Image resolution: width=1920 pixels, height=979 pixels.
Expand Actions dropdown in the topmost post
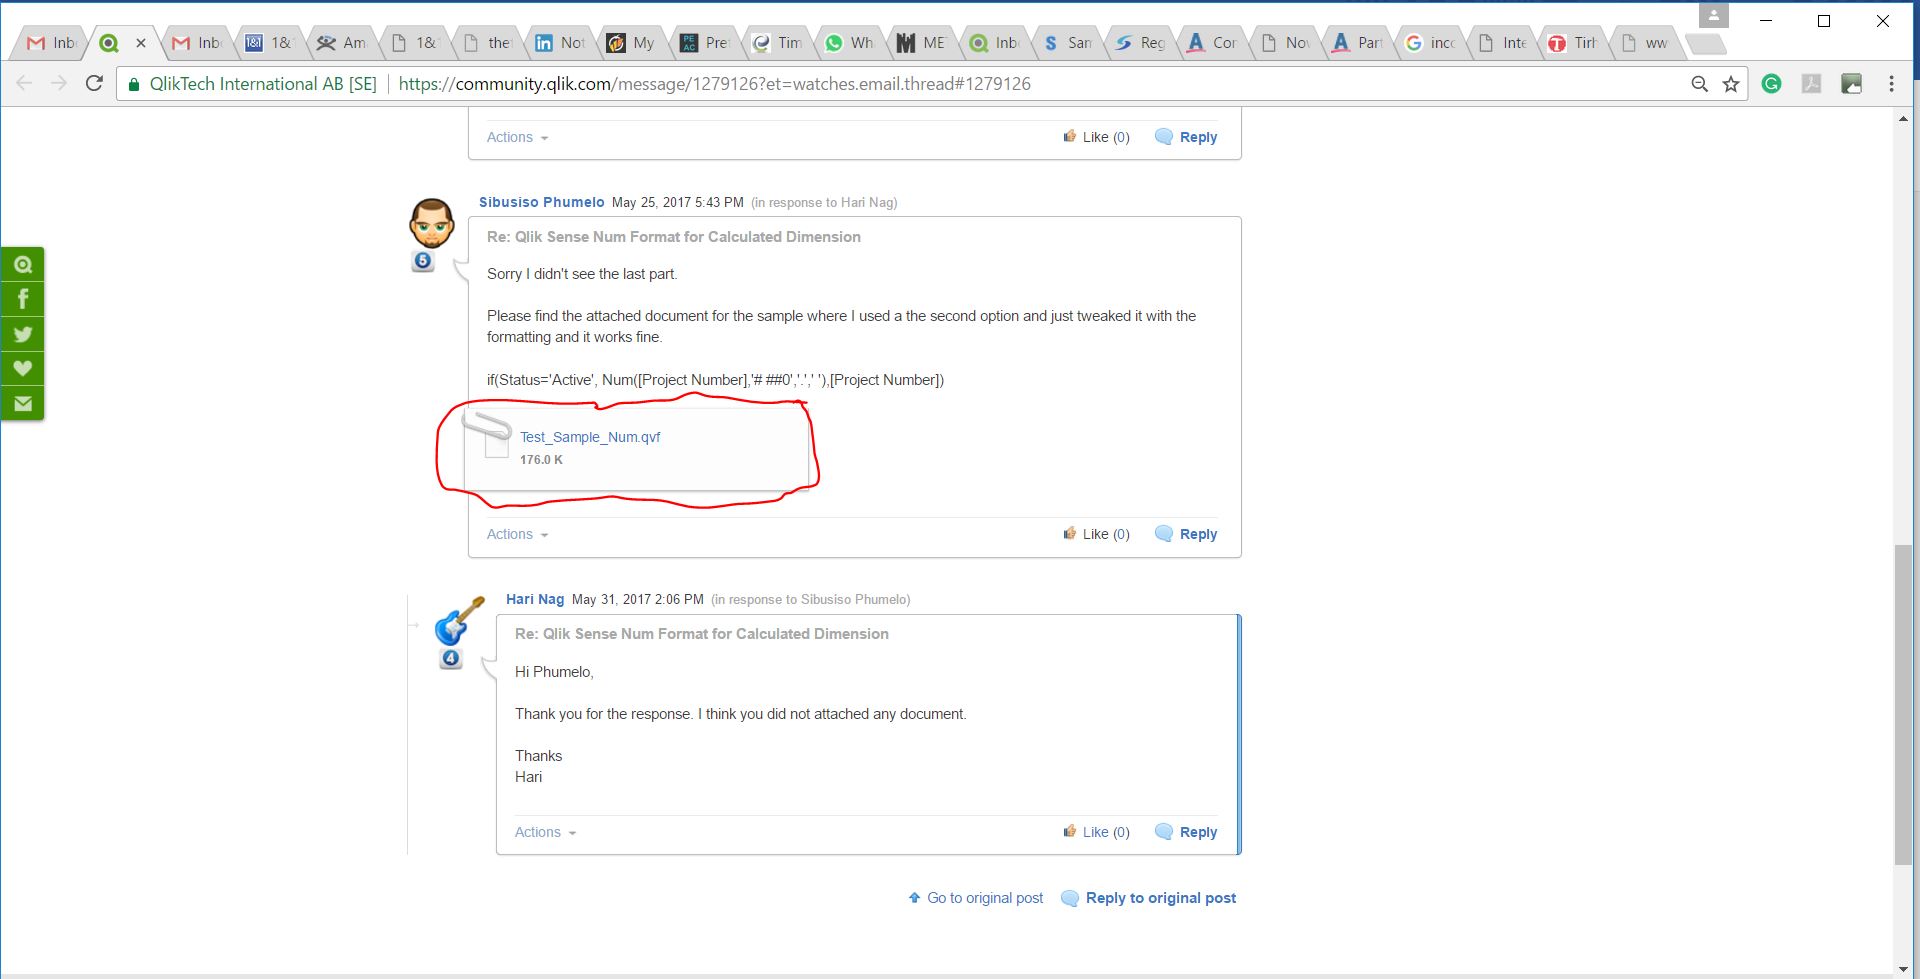pos(517,137)
